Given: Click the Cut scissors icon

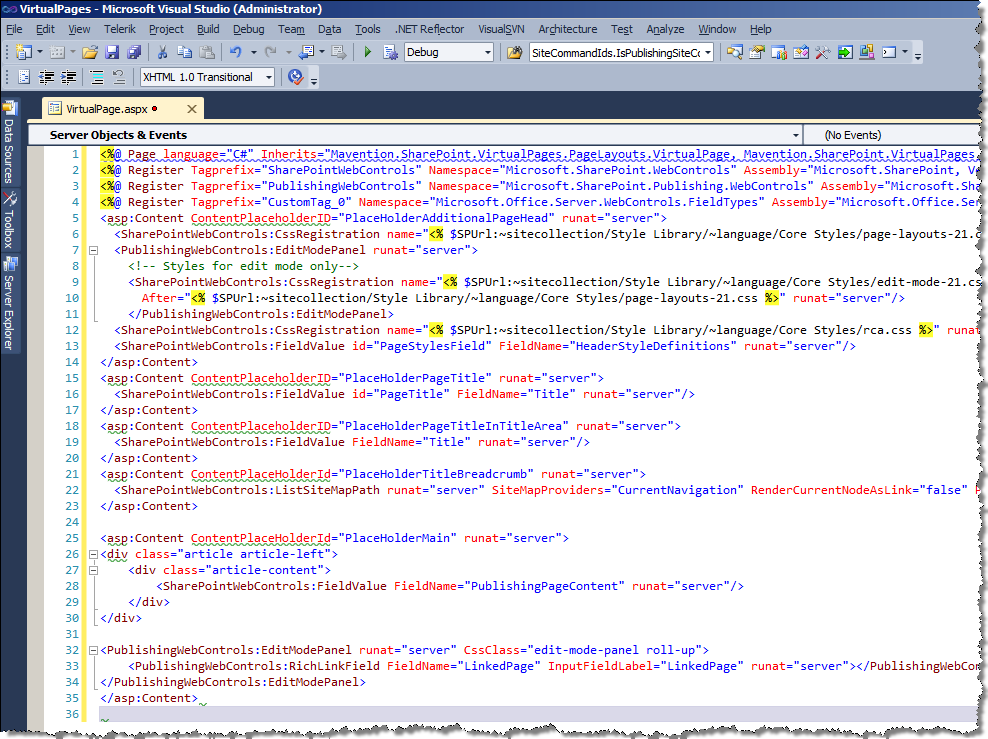Looking at the screenshot, I should tap(162, 52).
